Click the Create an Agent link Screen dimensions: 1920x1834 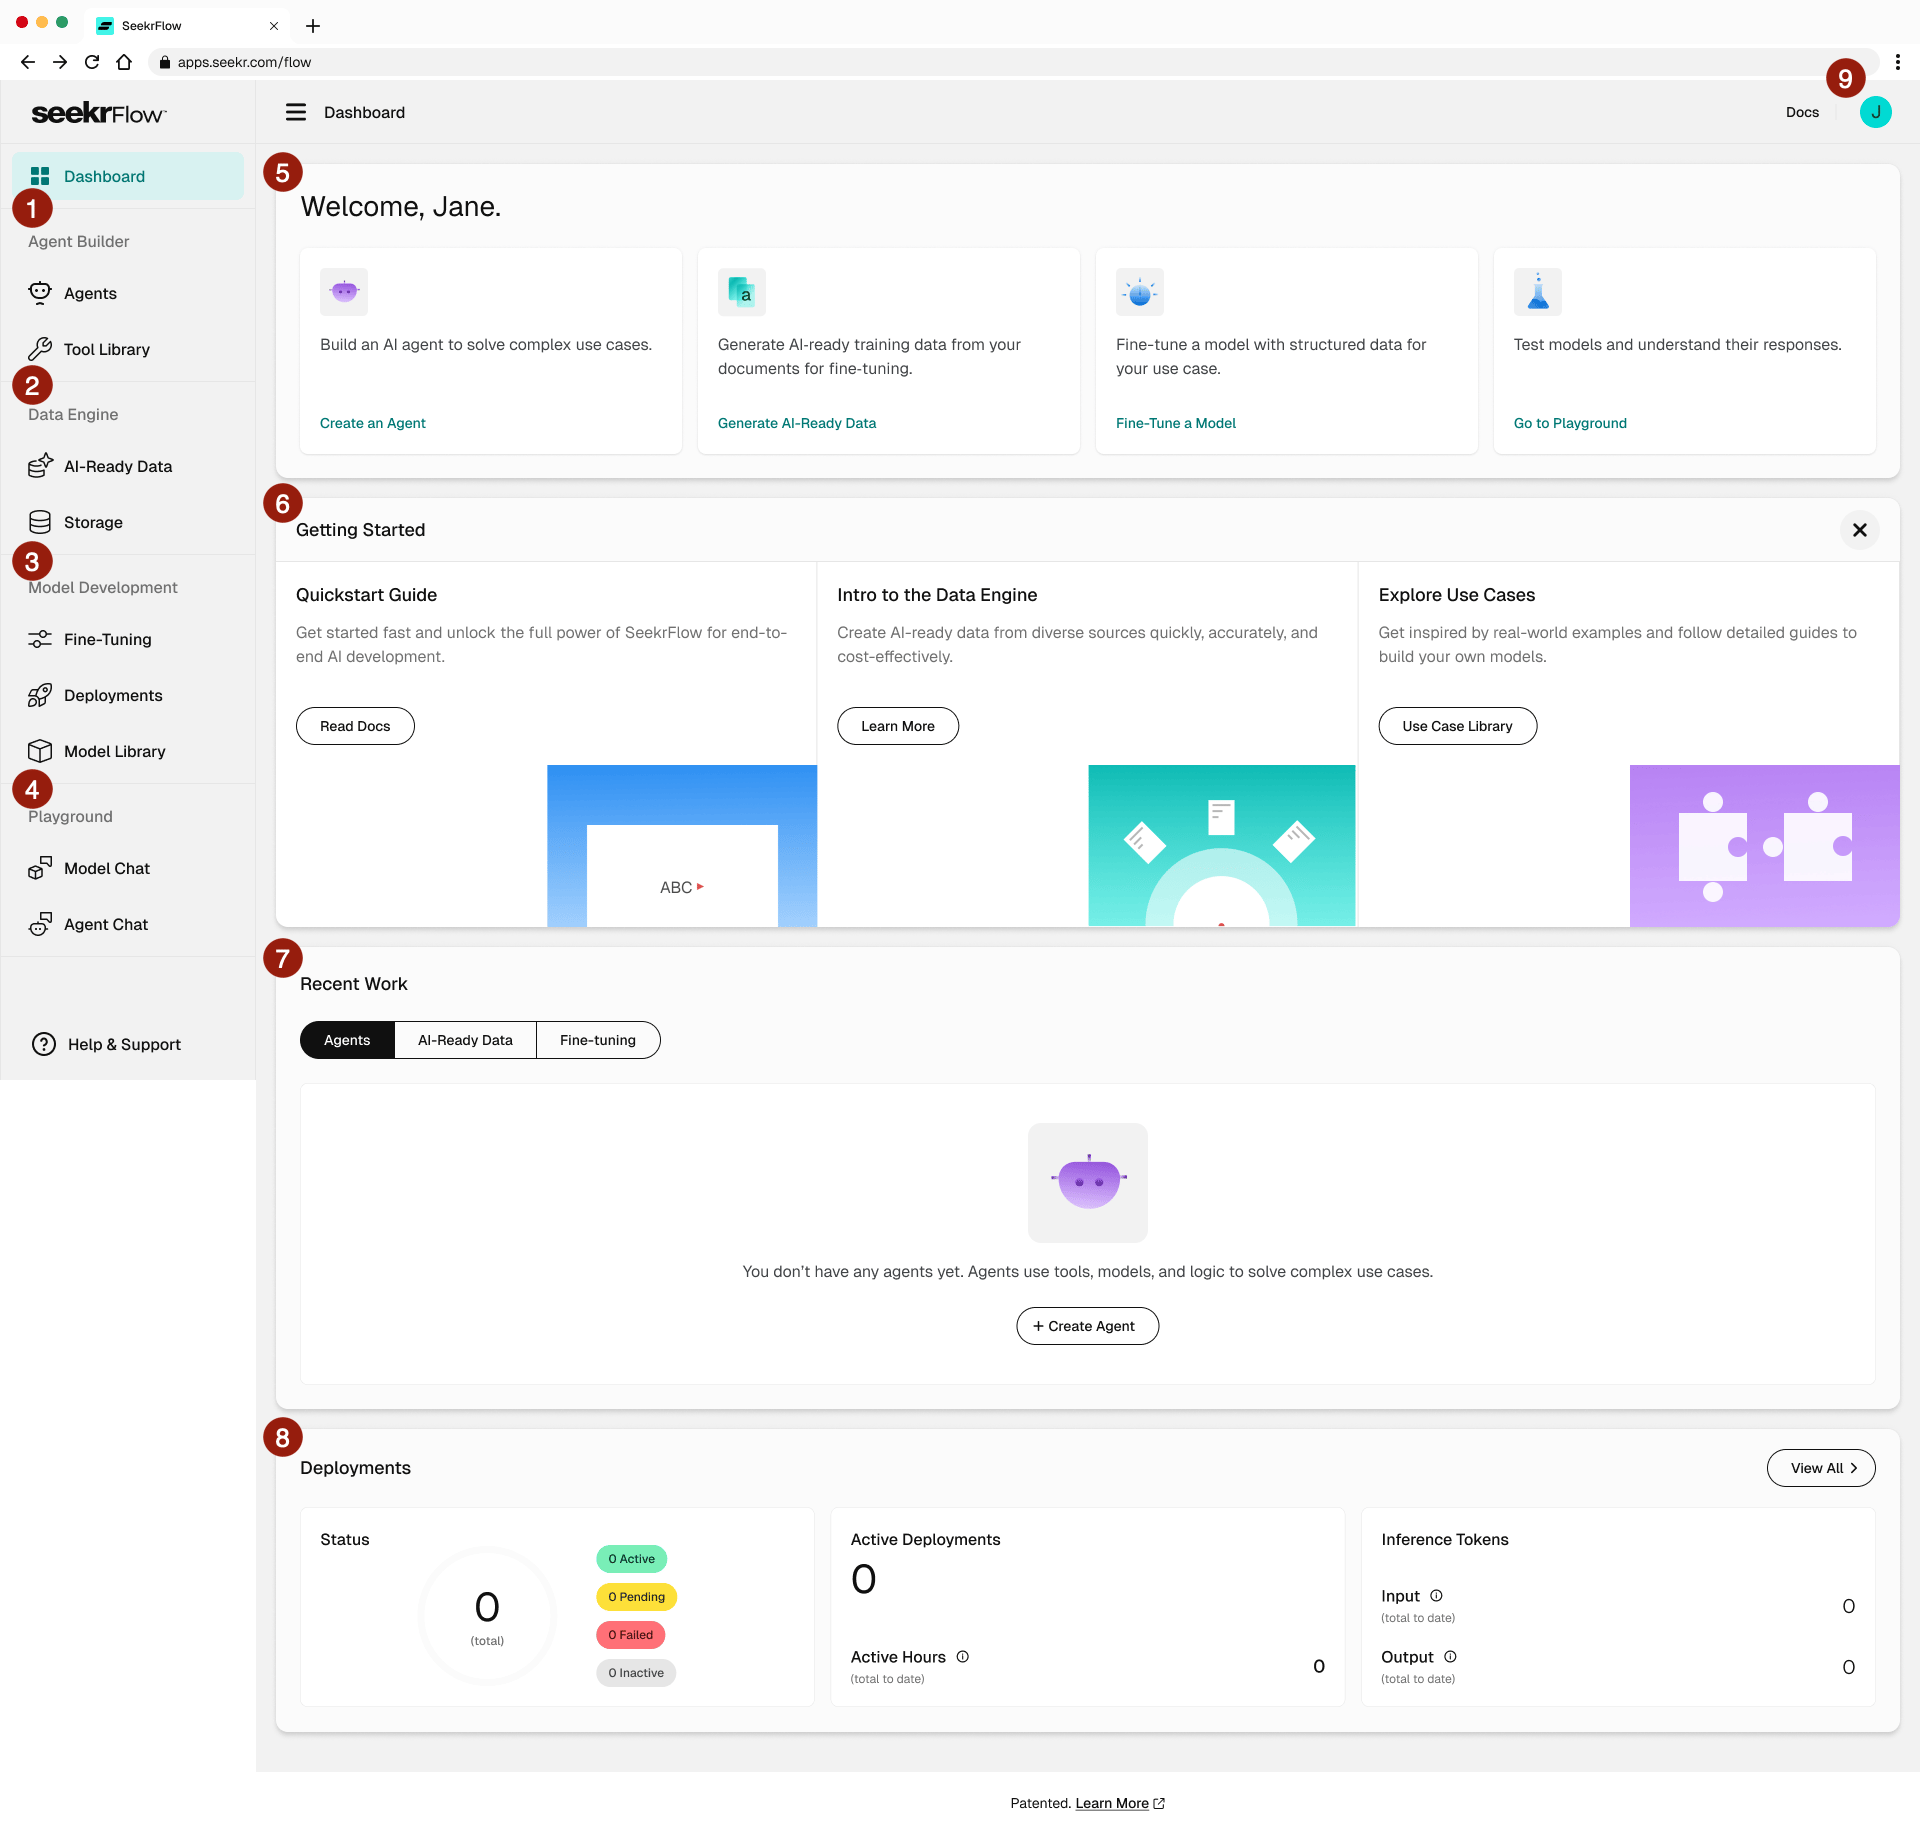(x=373, y=423)
